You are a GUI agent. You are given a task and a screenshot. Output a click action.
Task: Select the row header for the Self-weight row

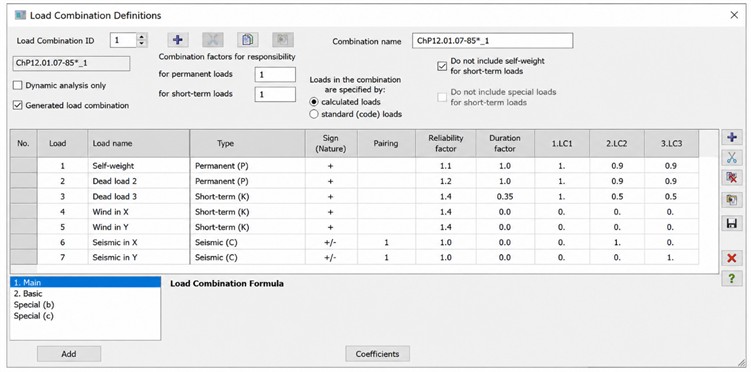pos(24,166)
